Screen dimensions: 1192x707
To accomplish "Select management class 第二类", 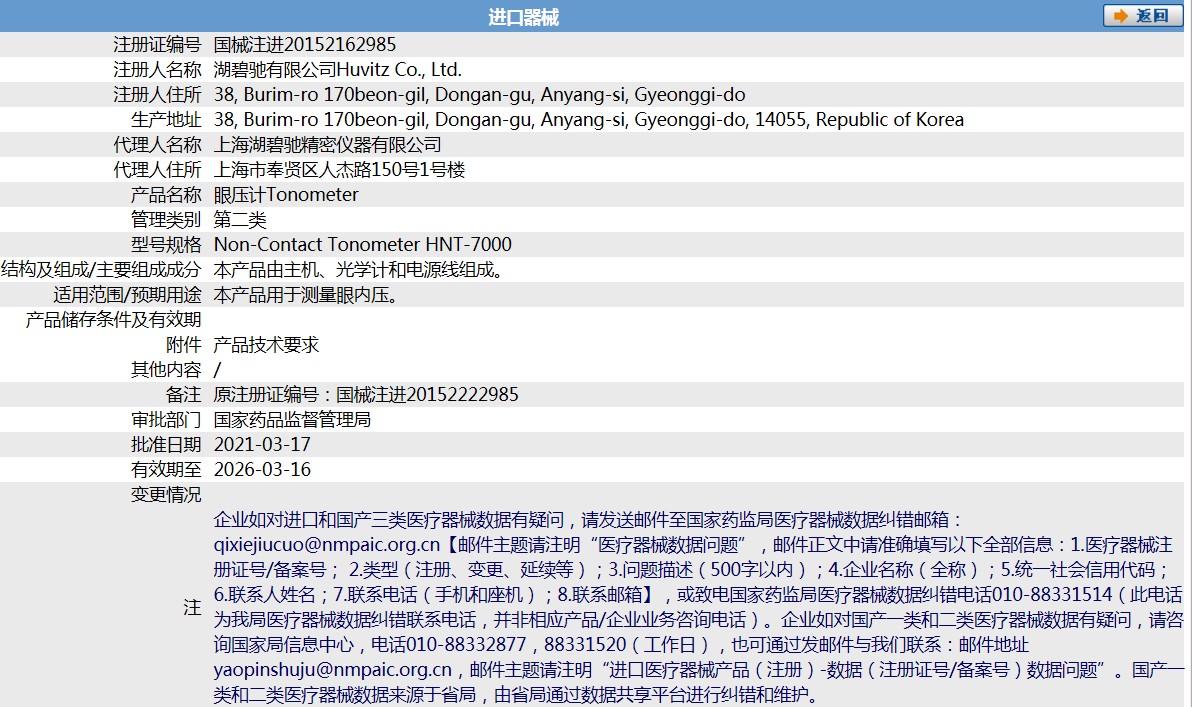I will coord(240,220).
